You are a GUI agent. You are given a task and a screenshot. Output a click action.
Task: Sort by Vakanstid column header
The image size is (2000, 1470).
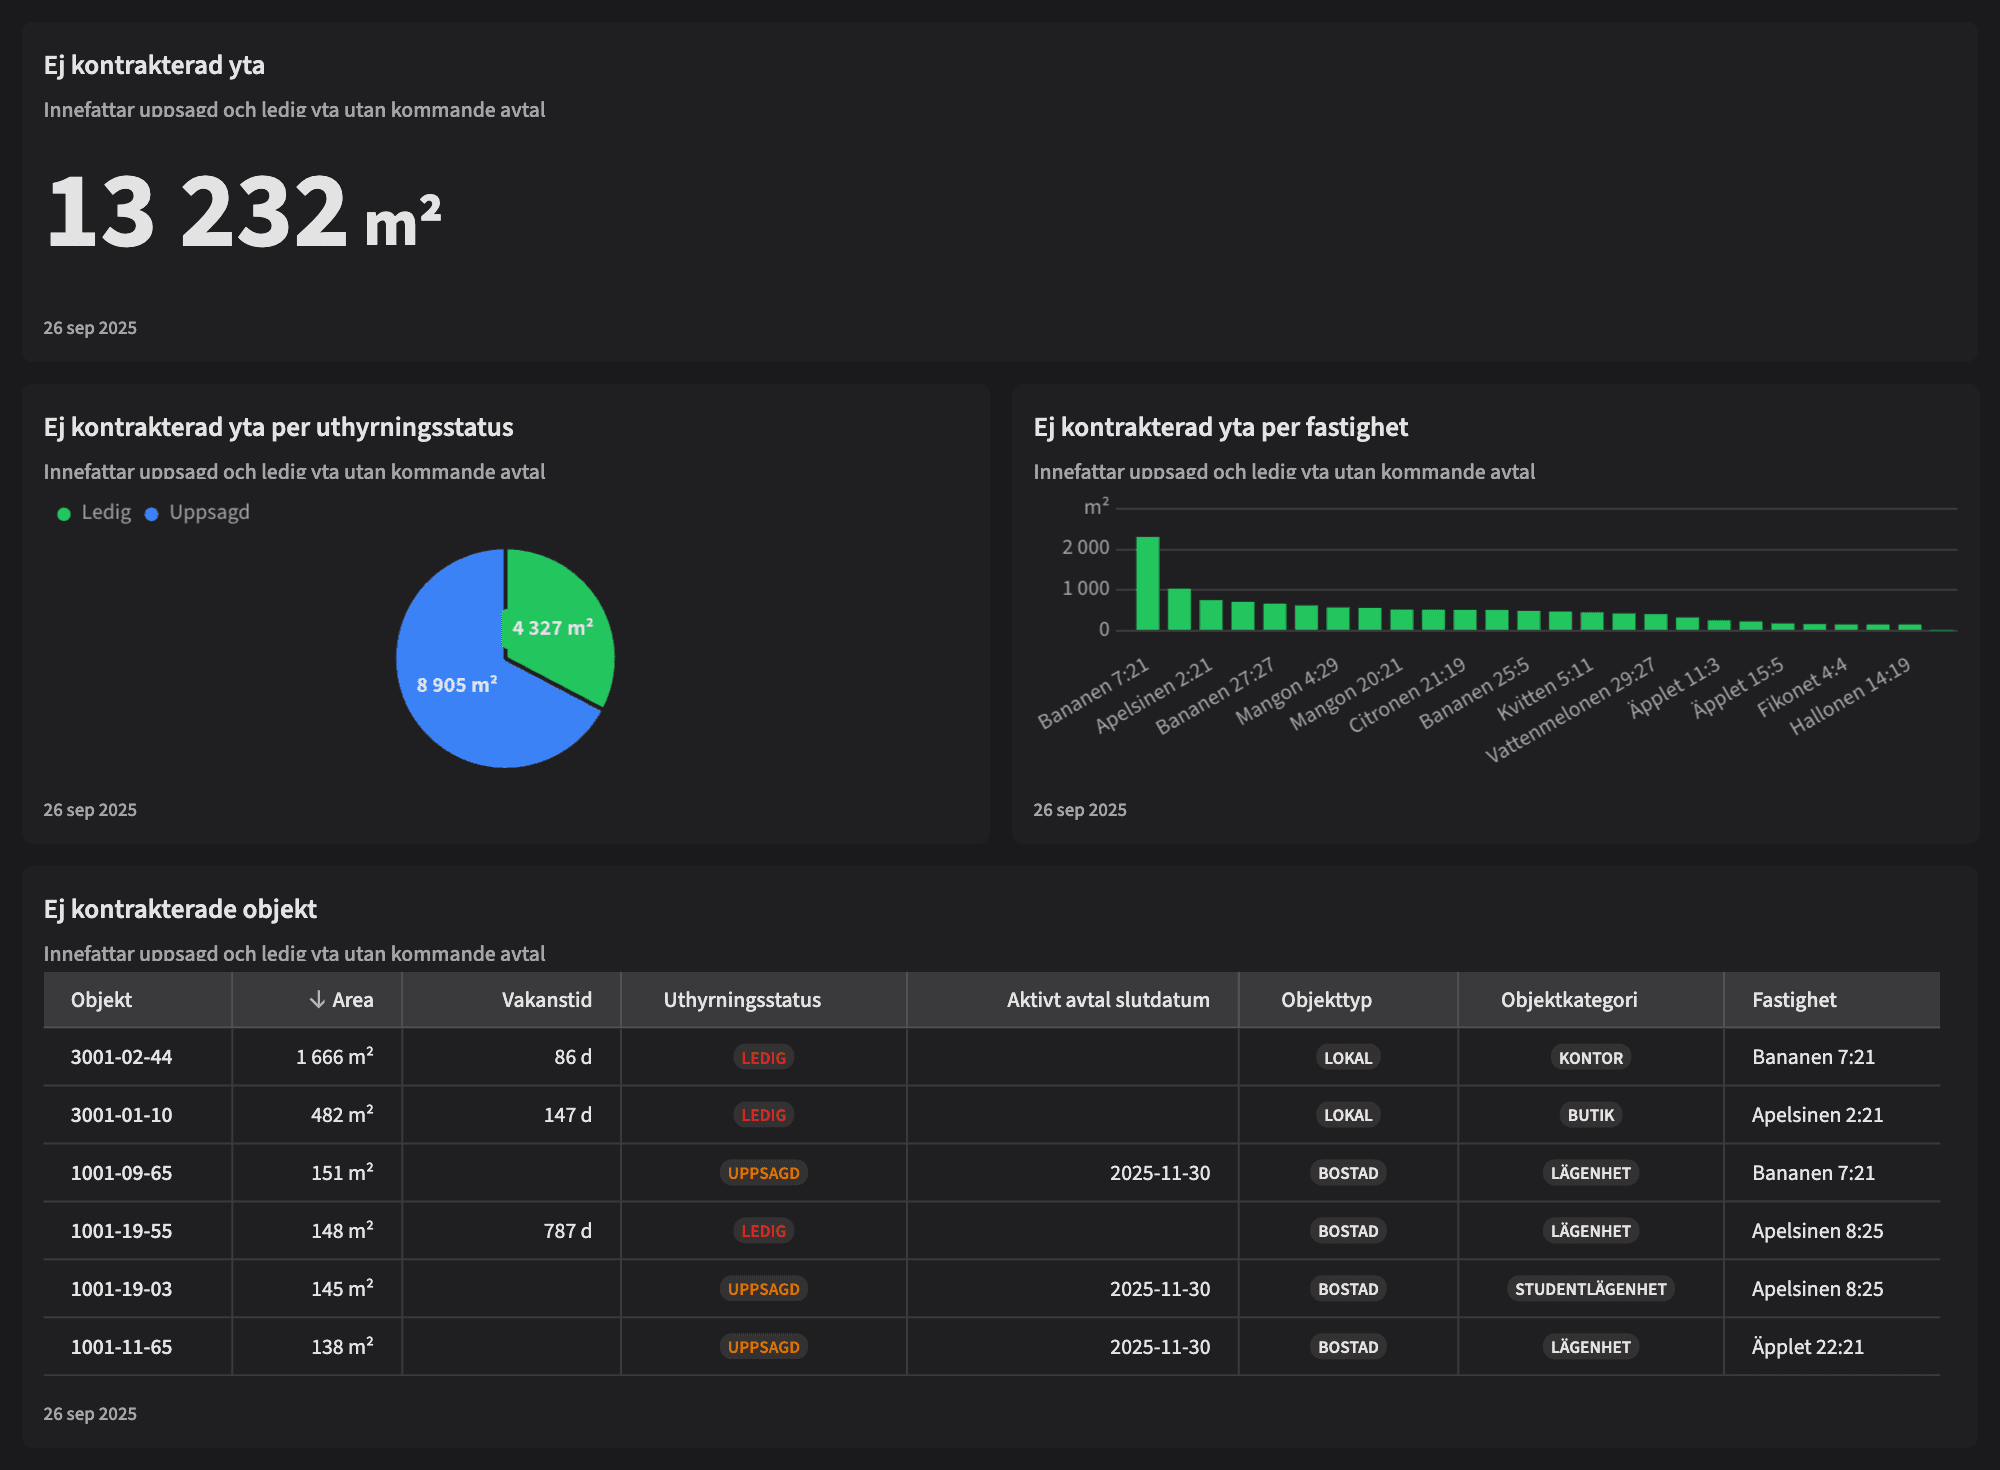(x=546, y=1000)
